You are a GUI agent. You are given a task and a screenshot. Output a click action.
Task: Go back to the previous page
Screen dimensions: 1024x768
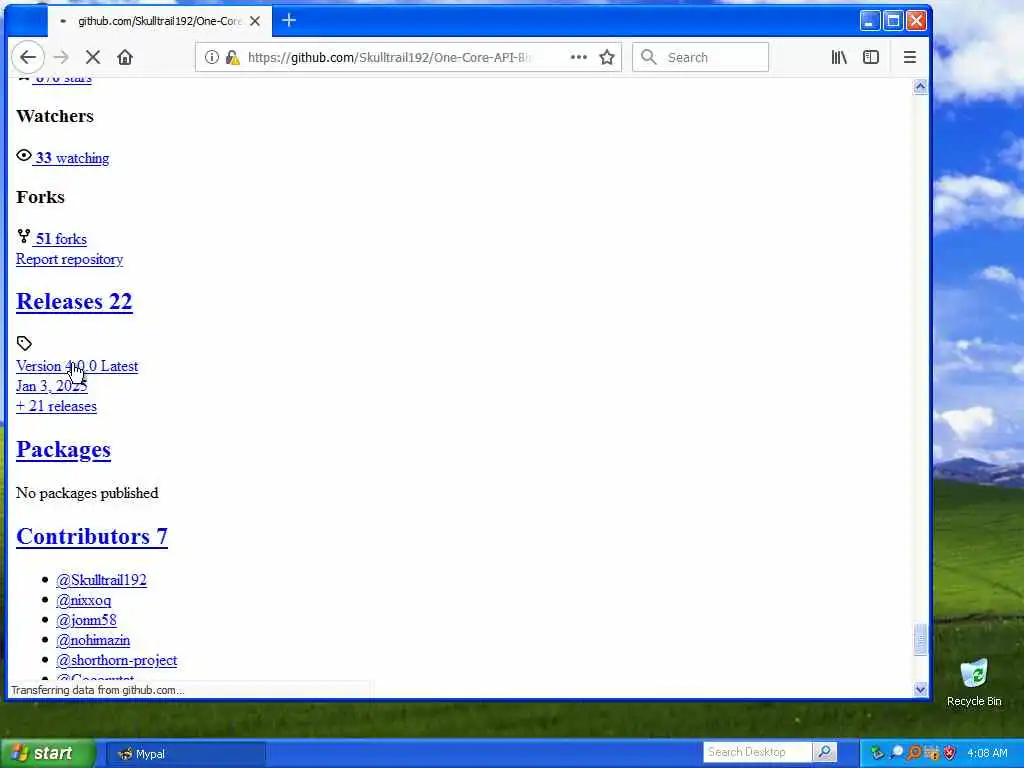pyautogui.click(x=28, y=57)
